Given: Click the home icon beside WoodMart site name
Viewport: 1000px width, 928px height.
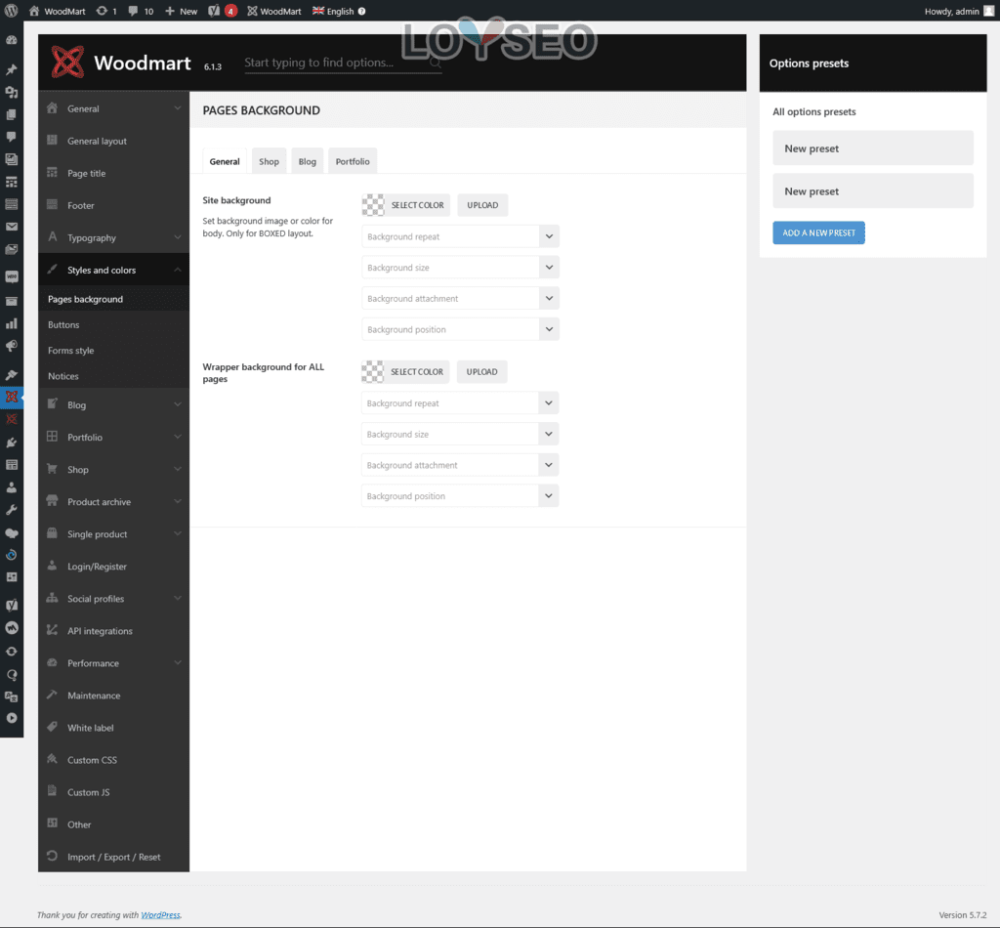Looking at the screenshot, I should tap(34, 11).
